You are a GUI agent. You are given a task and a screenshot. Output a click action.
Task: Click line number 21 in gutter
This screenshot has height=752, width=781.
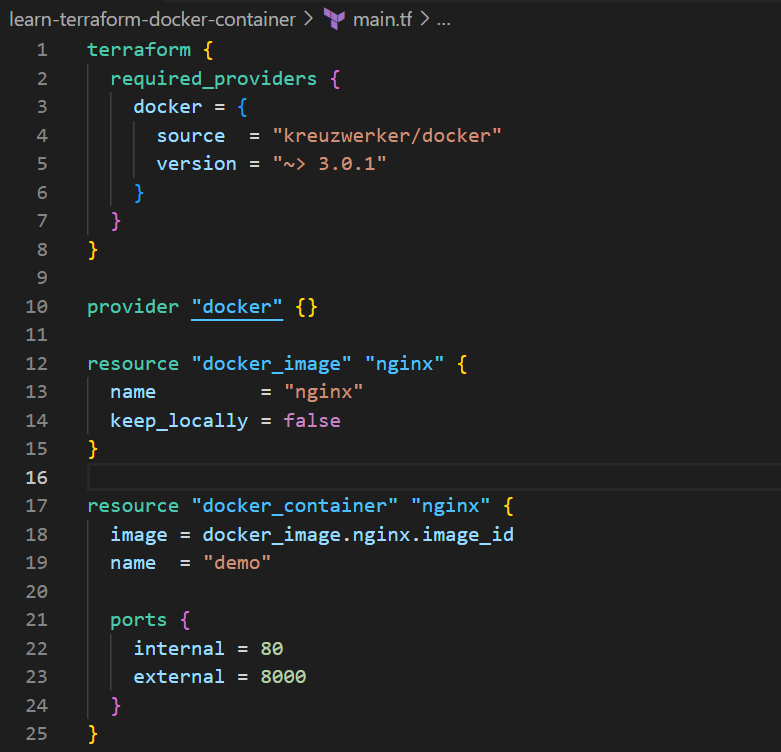point(37,621)
